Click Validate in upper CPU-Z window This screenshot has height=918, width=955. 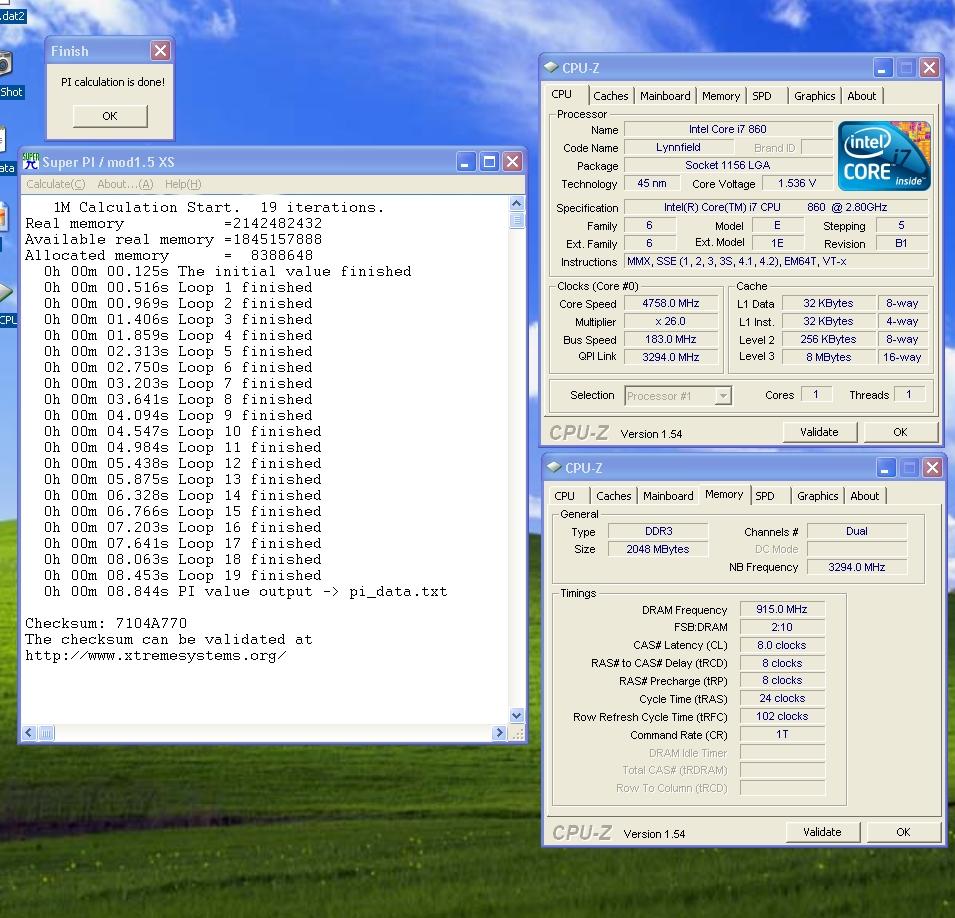819,432
